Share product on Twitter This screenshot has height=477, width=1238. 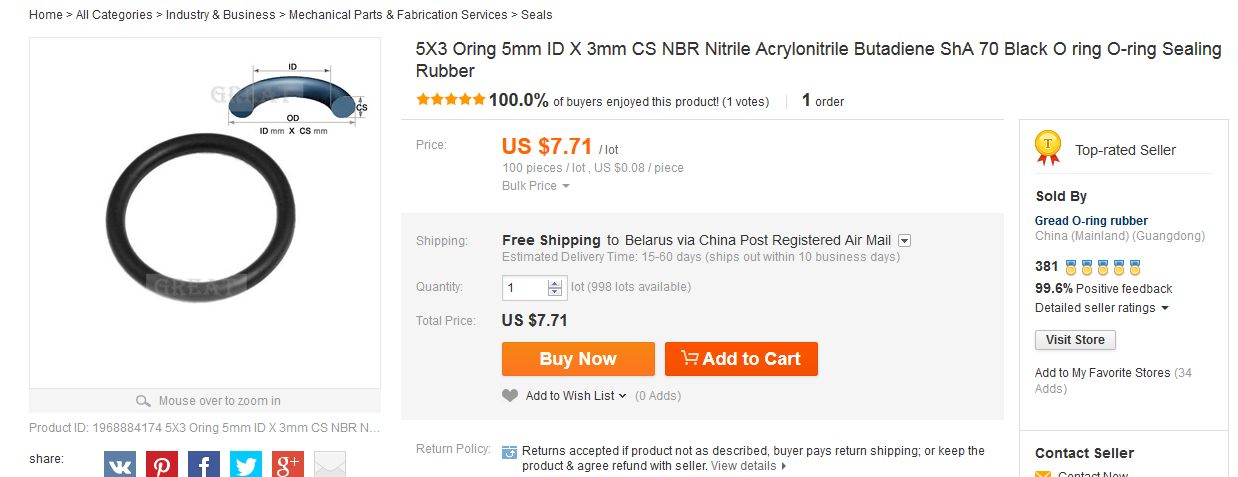(x=246, y=465)
